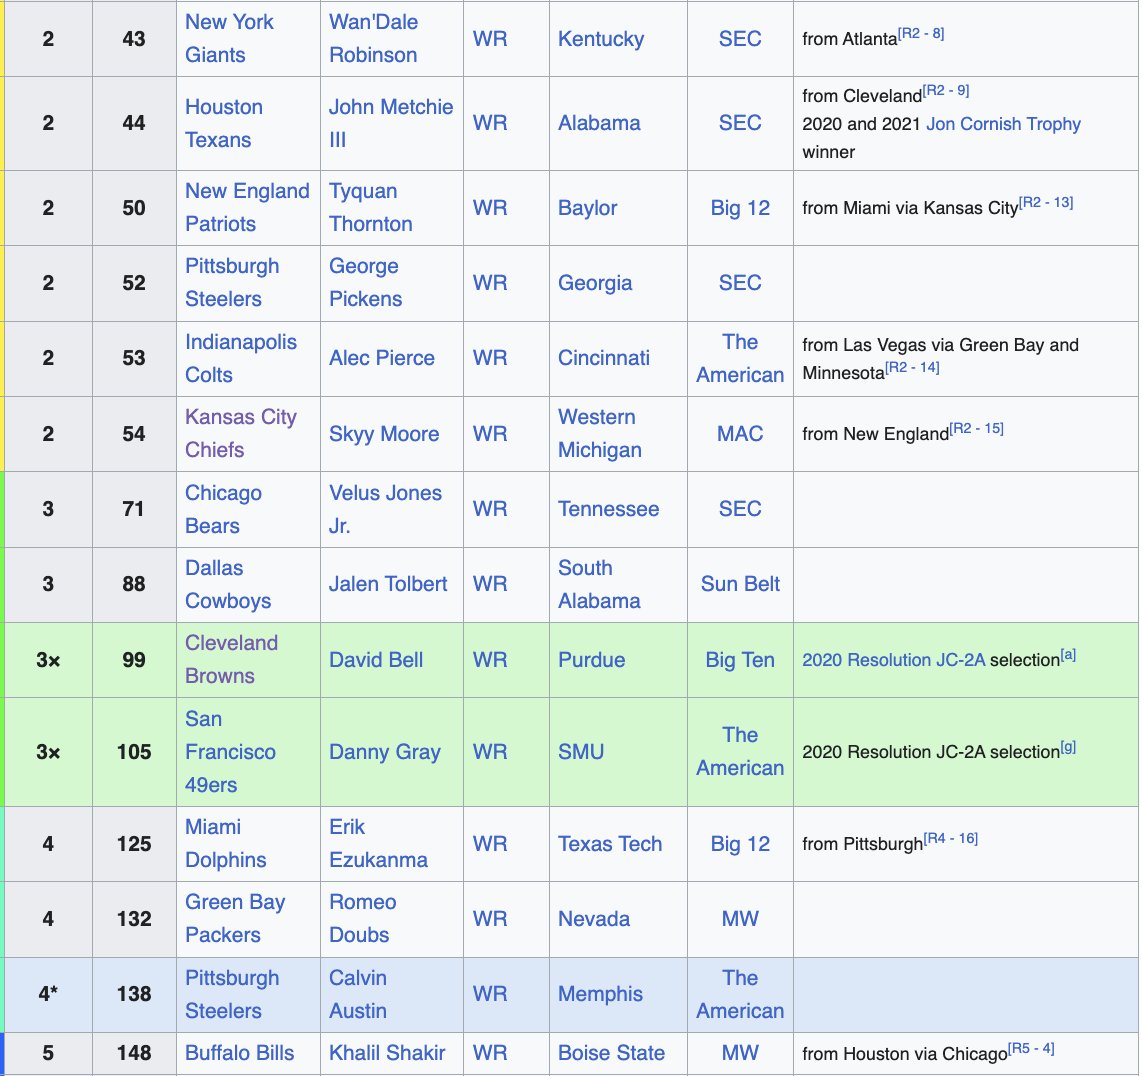Viewport: 1142px width, 1076px height.
Task: Open Wan'Dale Robinson player page
Action: 373,39
